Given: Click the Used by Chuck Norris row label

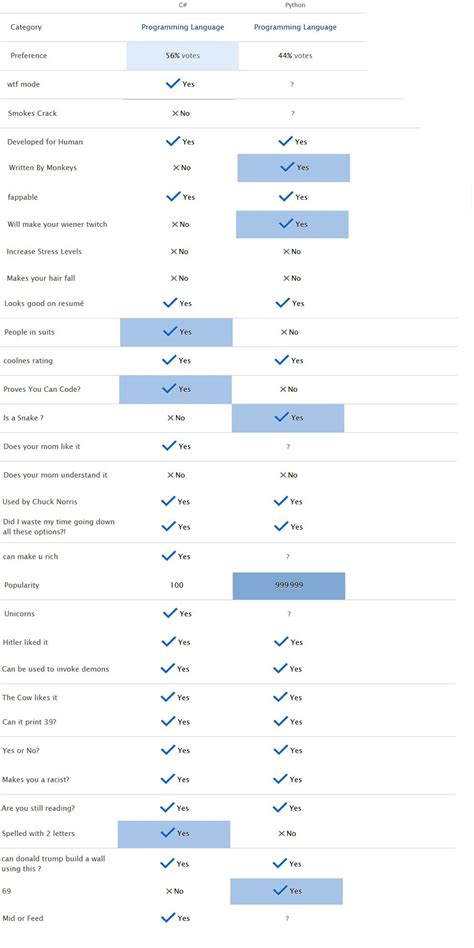Looking at the screenshot, I should [40, 502].
